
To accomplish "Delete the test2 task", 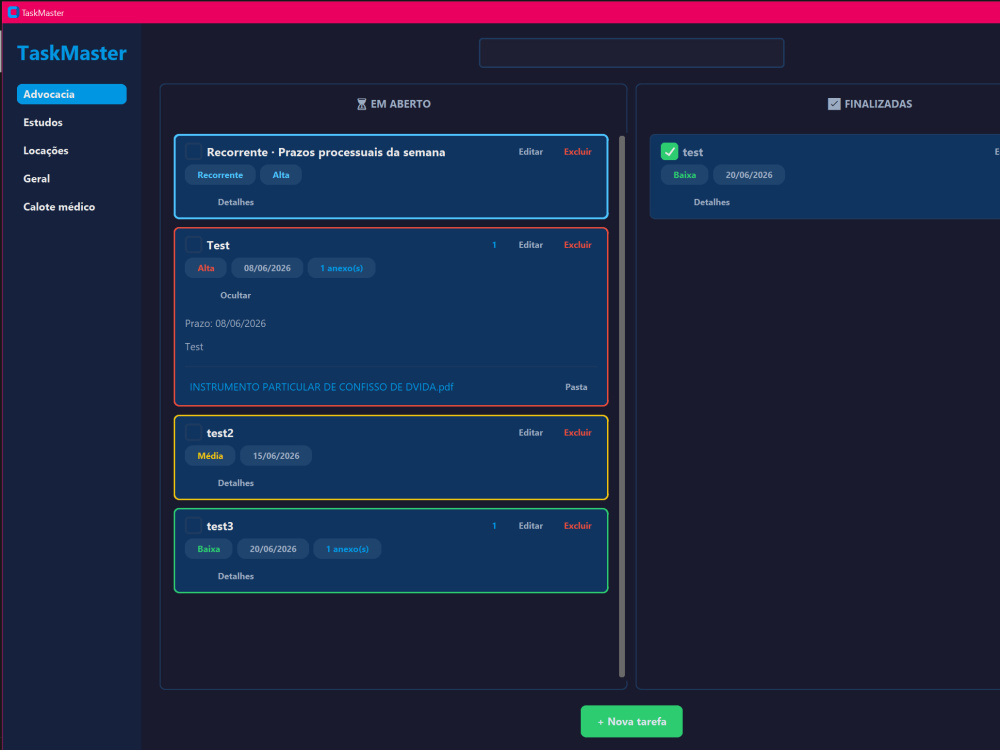I will click(x=578, y=432).
